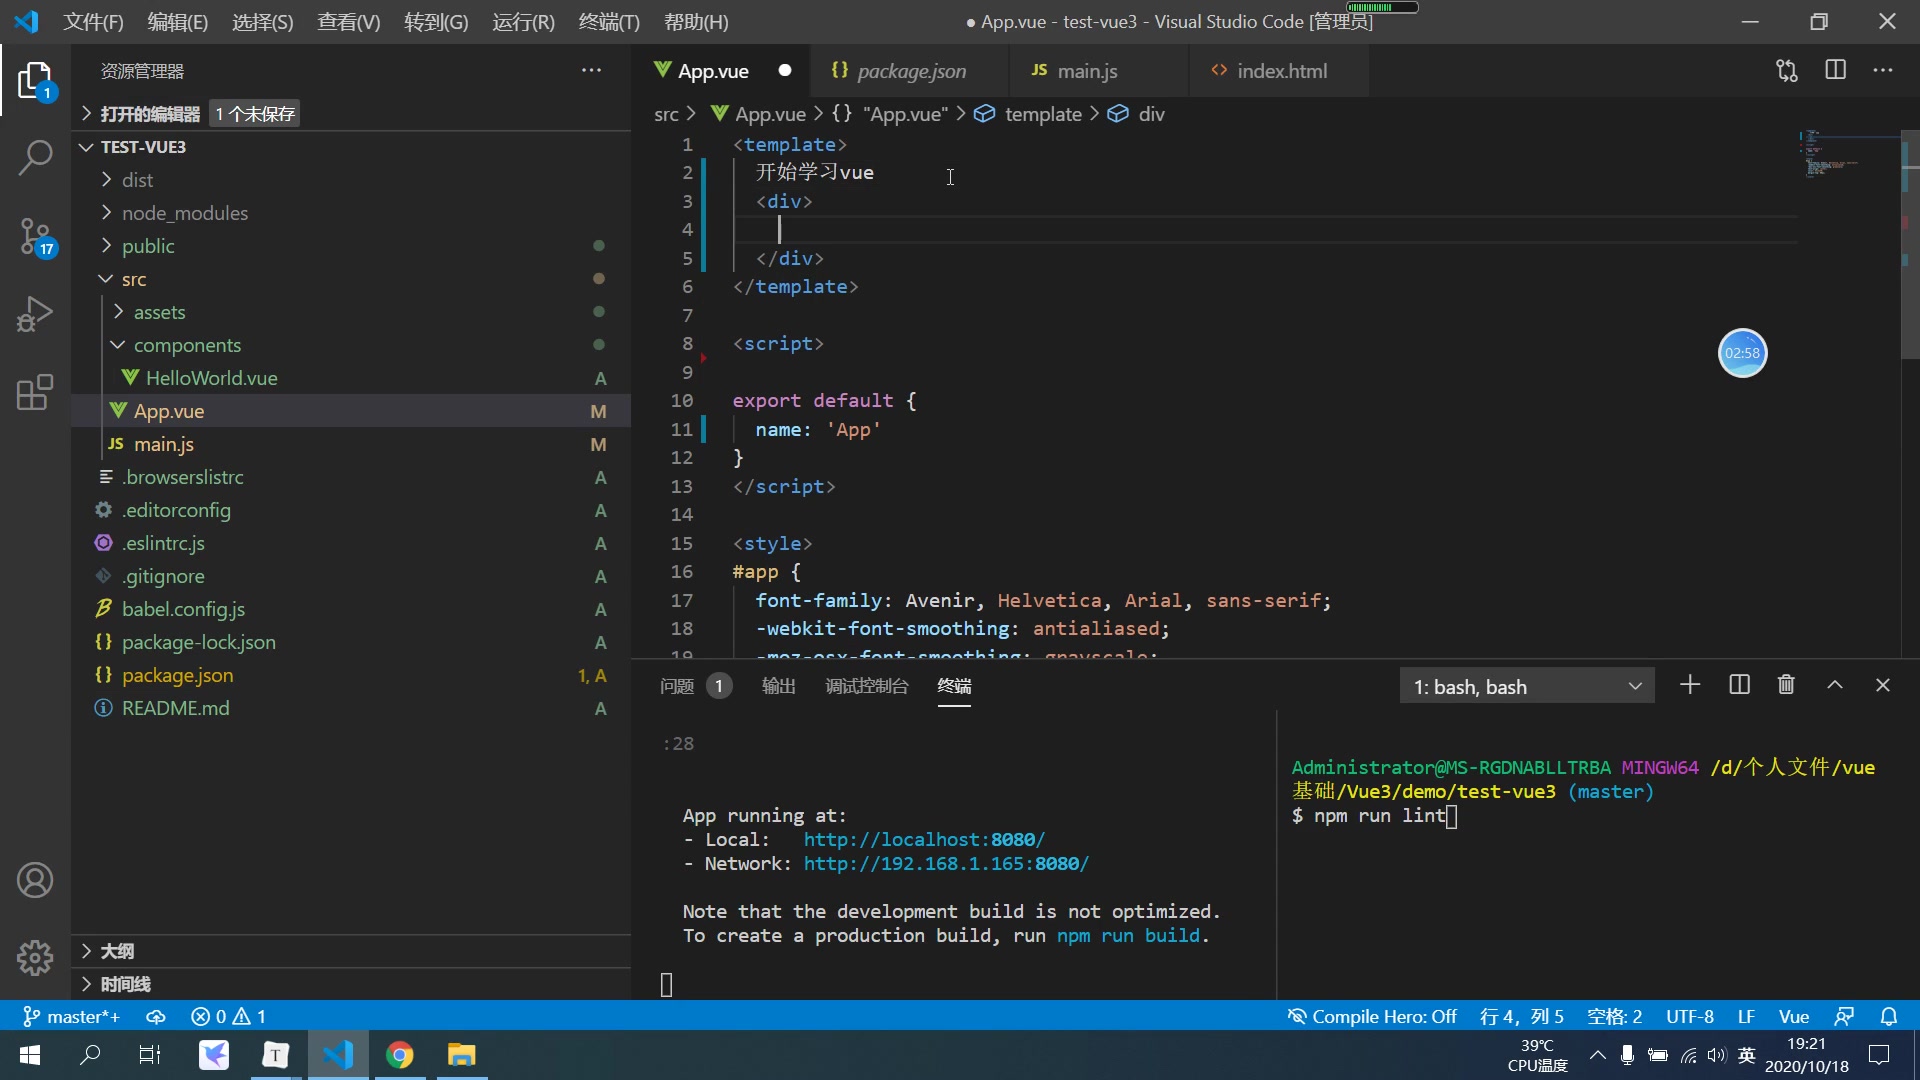Open README.md in explorer
The height and width of the screenshot is (1080, 1920).
(350, 708)
